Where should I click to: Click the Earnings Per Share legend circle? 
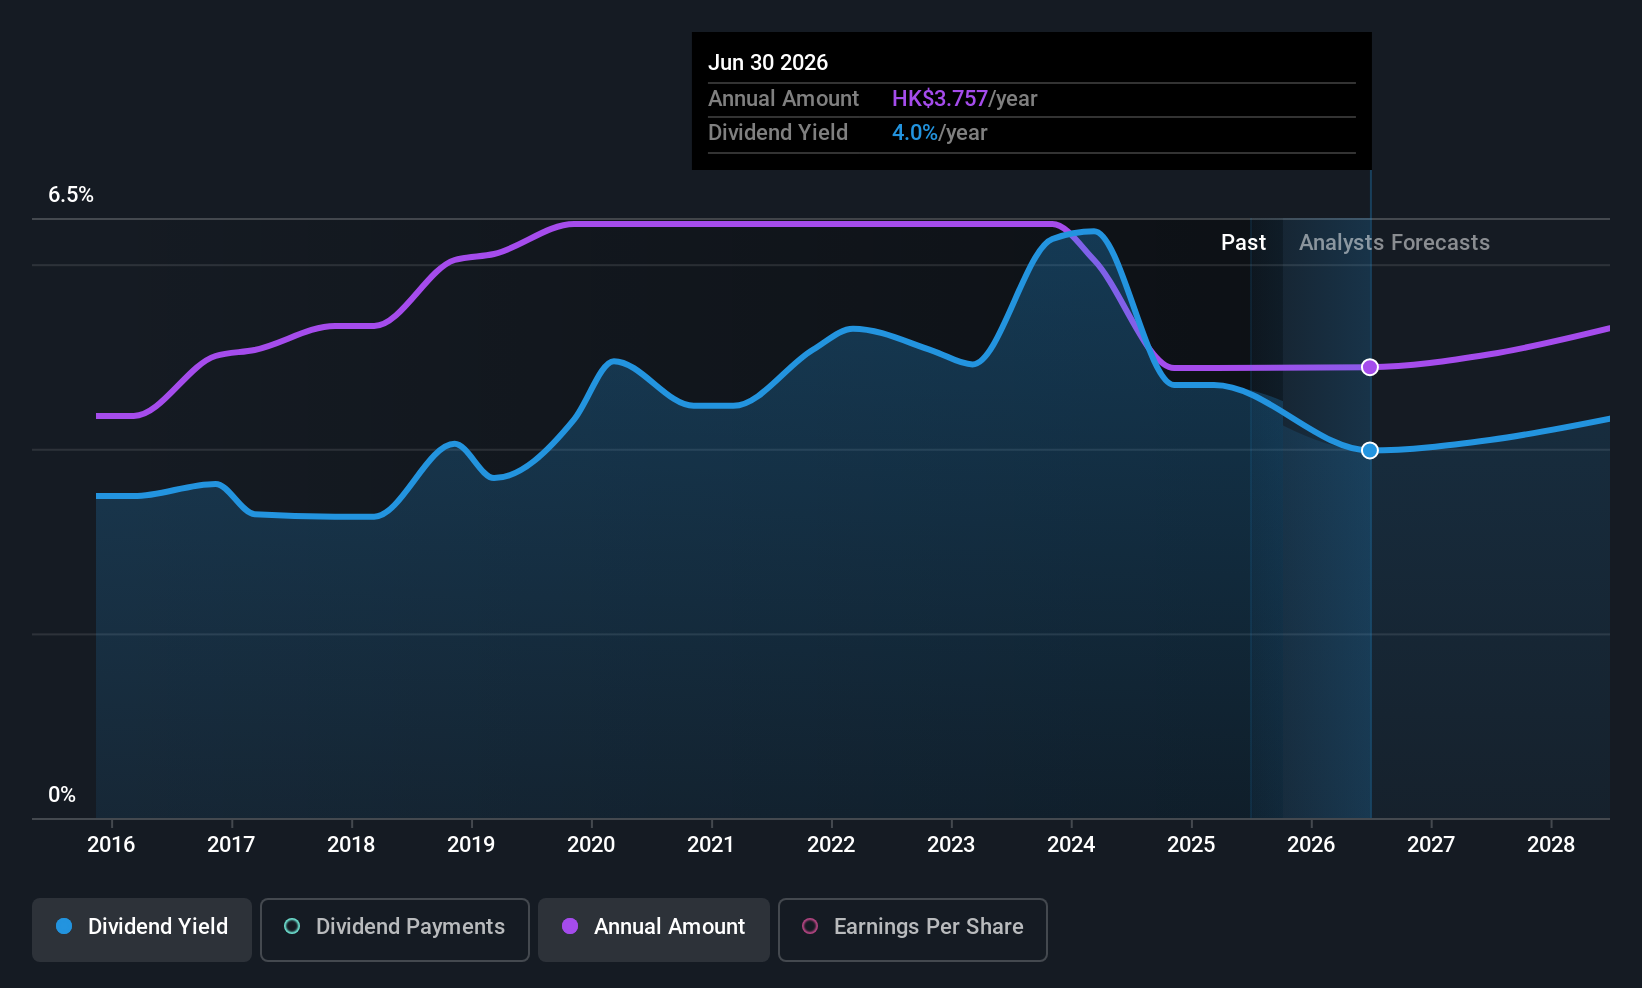click(810, 927)
